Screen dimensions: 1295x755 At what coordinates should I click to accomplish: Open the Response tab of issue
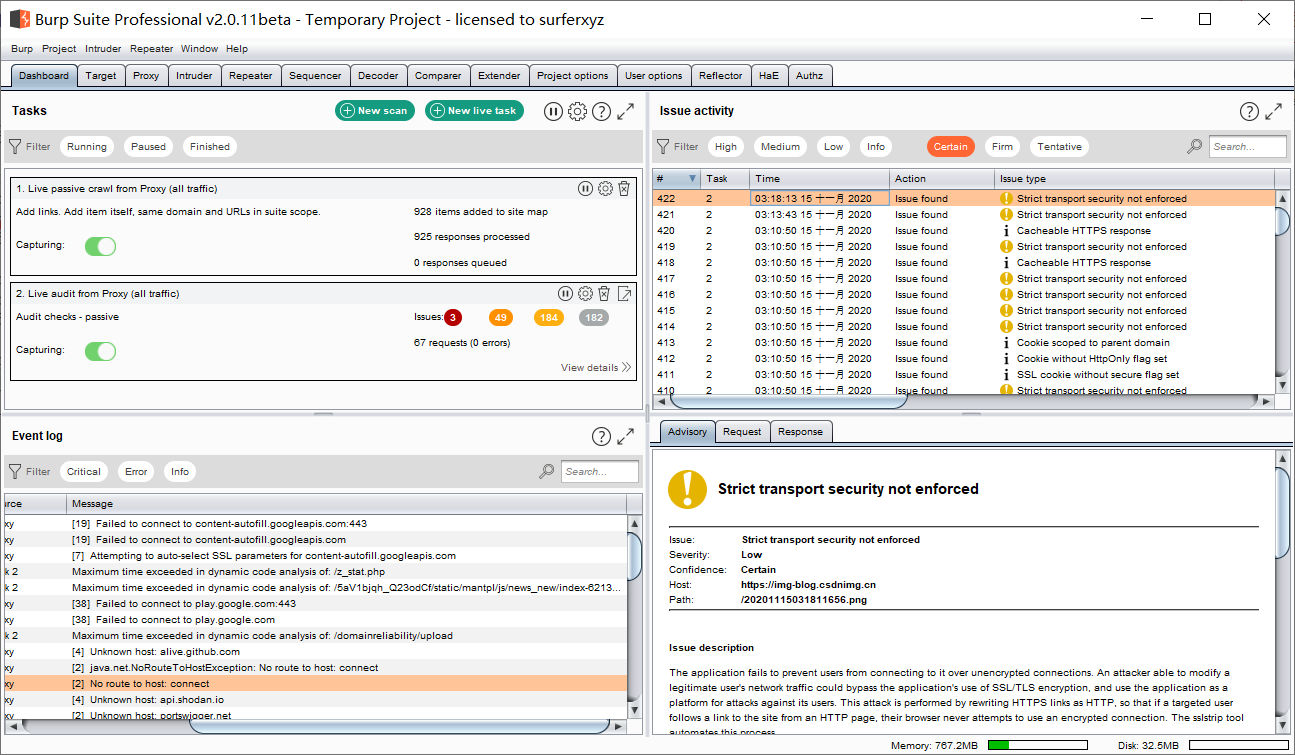point(801,432)
